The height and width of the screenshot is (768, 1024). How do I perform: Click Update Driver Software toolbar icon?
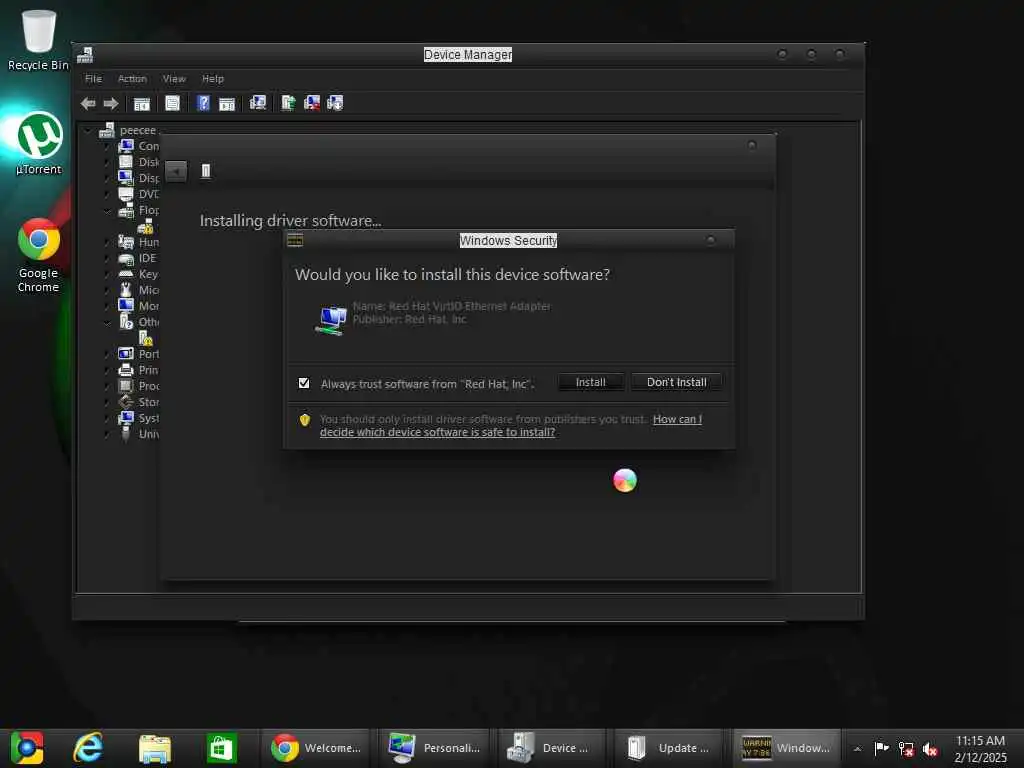pos(288,103)
